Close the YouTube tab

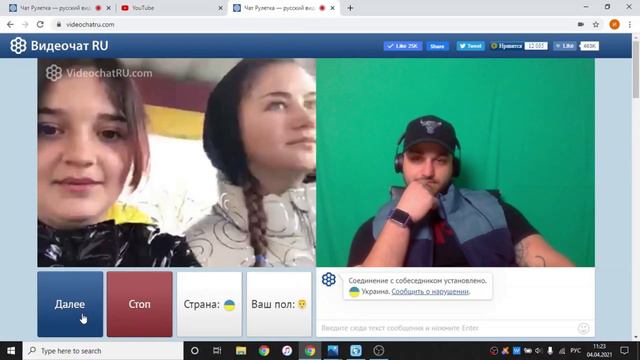[220, 8]
